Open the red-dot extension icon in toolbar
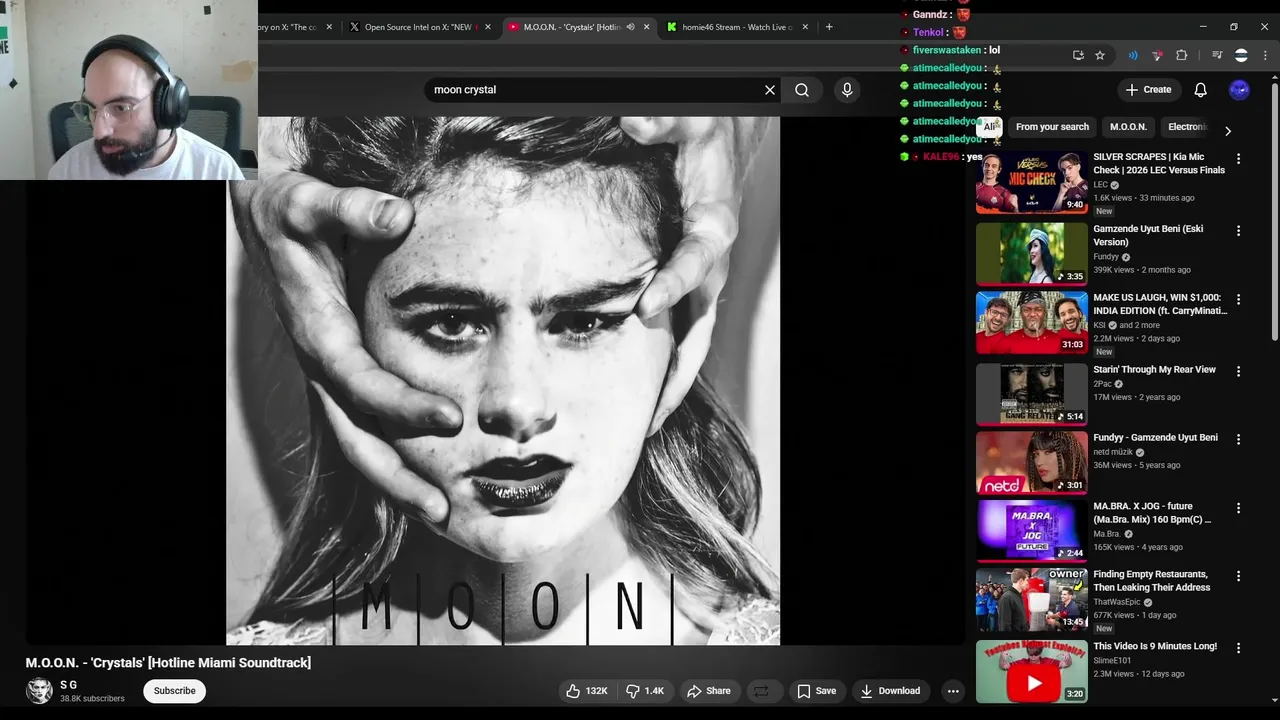The image size is (1280, 720). [x=1157, y=55]
